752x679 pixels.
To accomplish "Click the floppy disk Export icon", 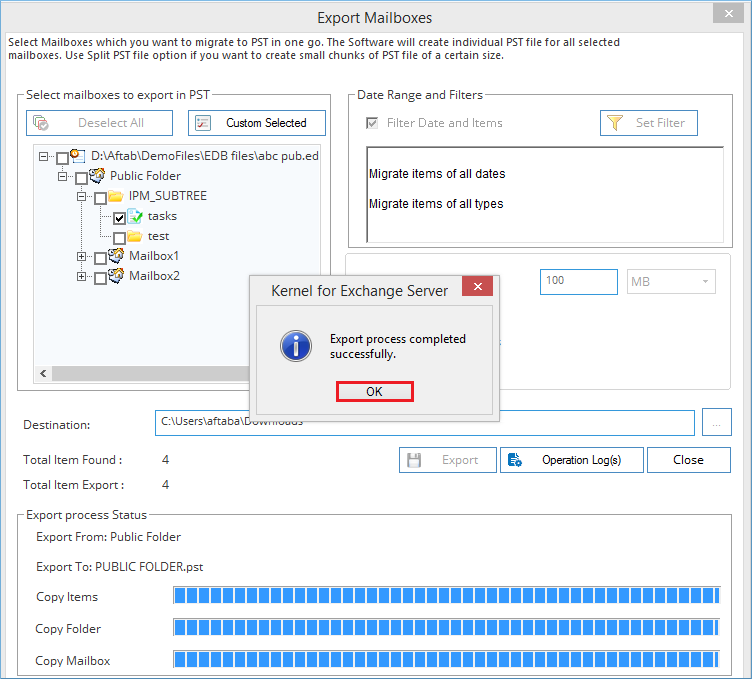I will pyautogui.click(x=414, y=460).
